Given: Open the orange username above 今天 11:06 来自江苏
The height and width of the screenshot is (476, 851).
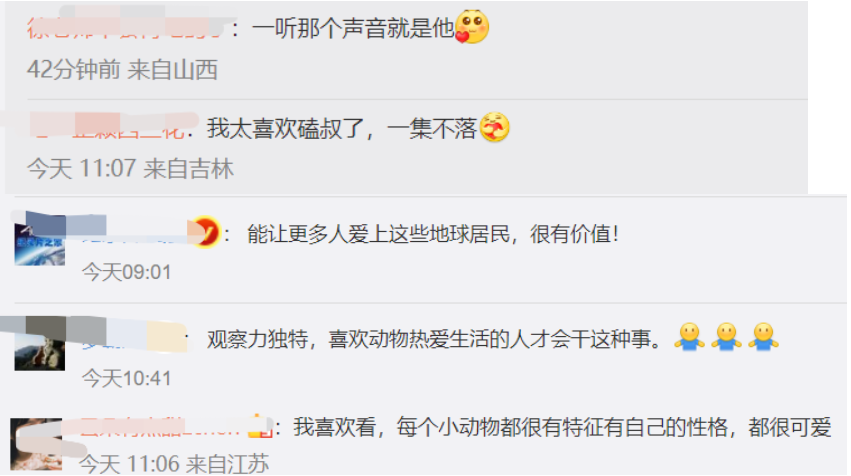Looking at the screenshot, I should (161, 428).
